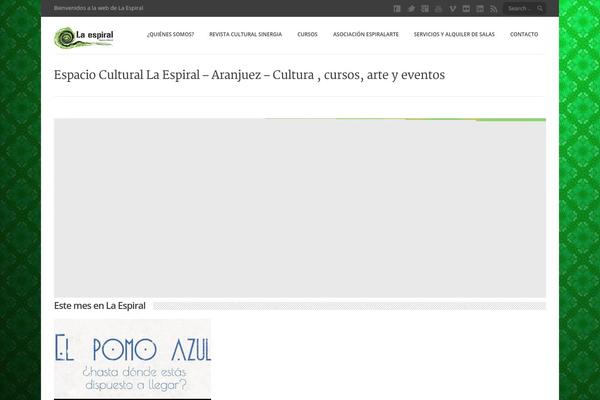Open the Facebook social icon
600x400 pixels.
pos(397,8)
